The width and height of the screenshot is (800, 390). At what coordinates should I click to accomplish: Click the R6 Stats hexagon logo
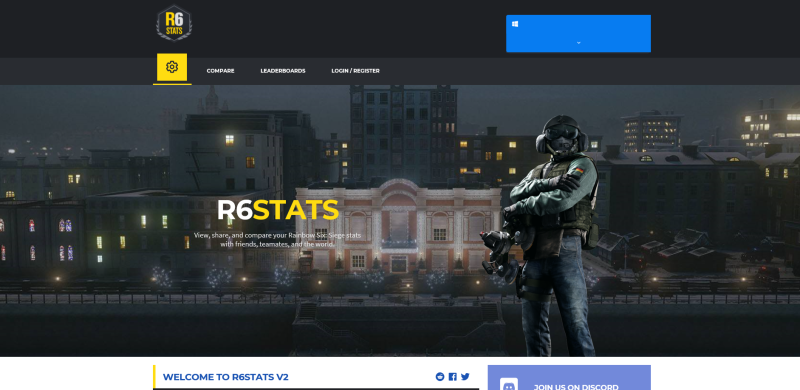pos(174,23)
